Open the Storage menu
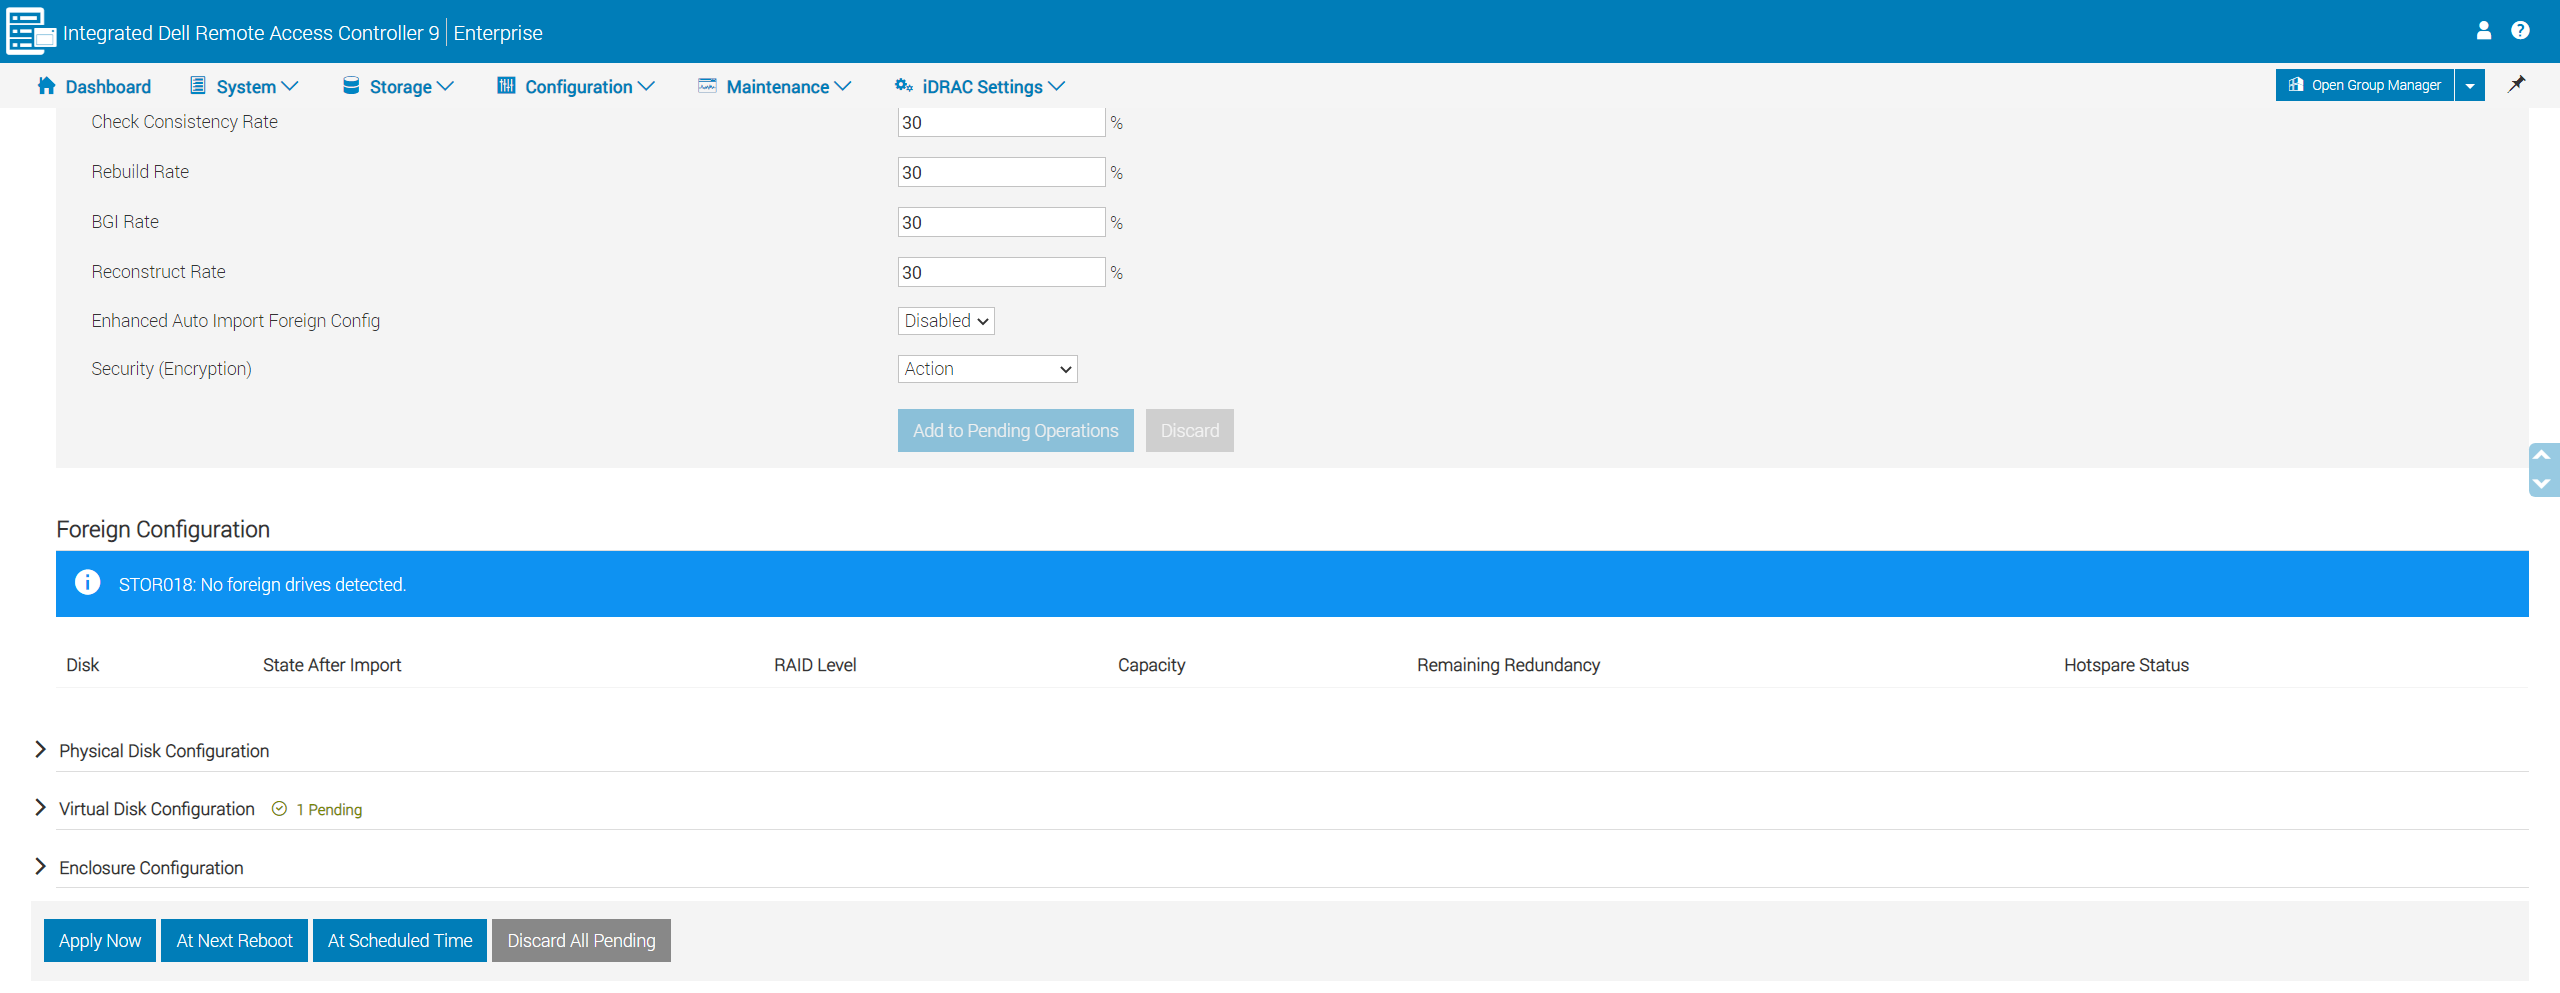 coord(412,87)
